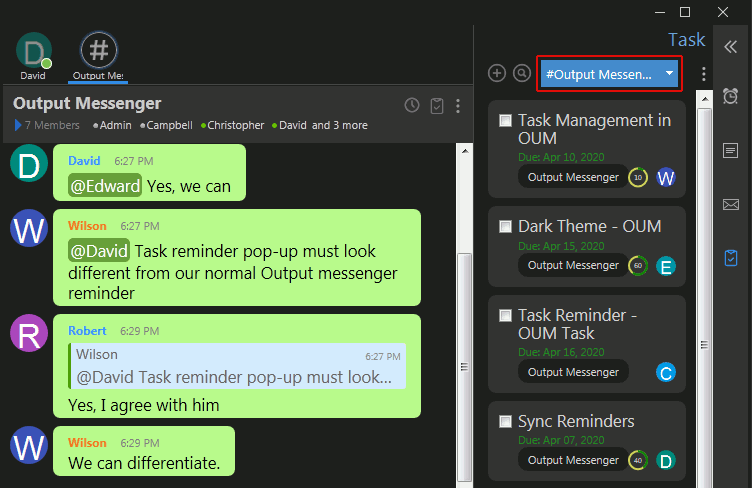Check the Dark Theme - OUM checkbox
The height and width of the screenshot is (488, 752).
[x=505, y=226]
